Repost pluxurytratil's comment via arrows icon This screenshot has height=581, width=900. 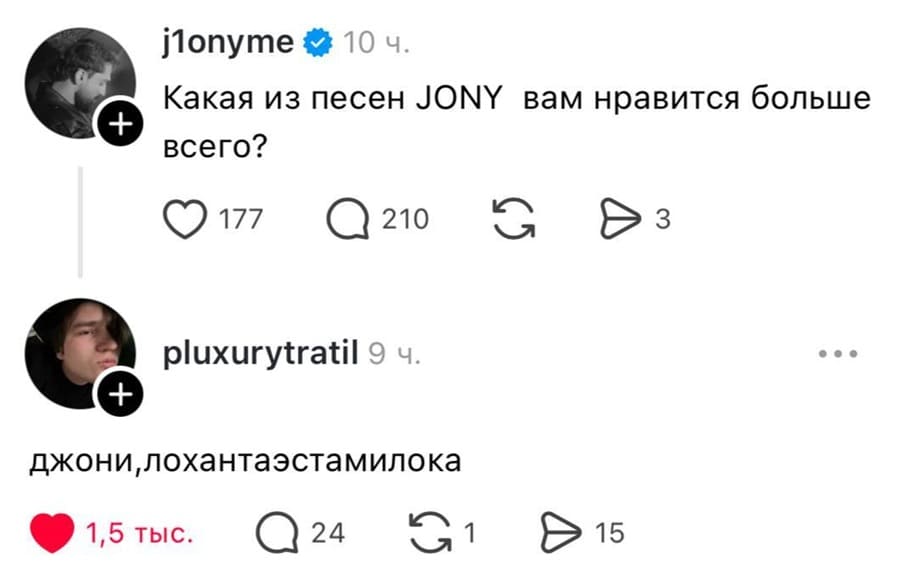430,532
